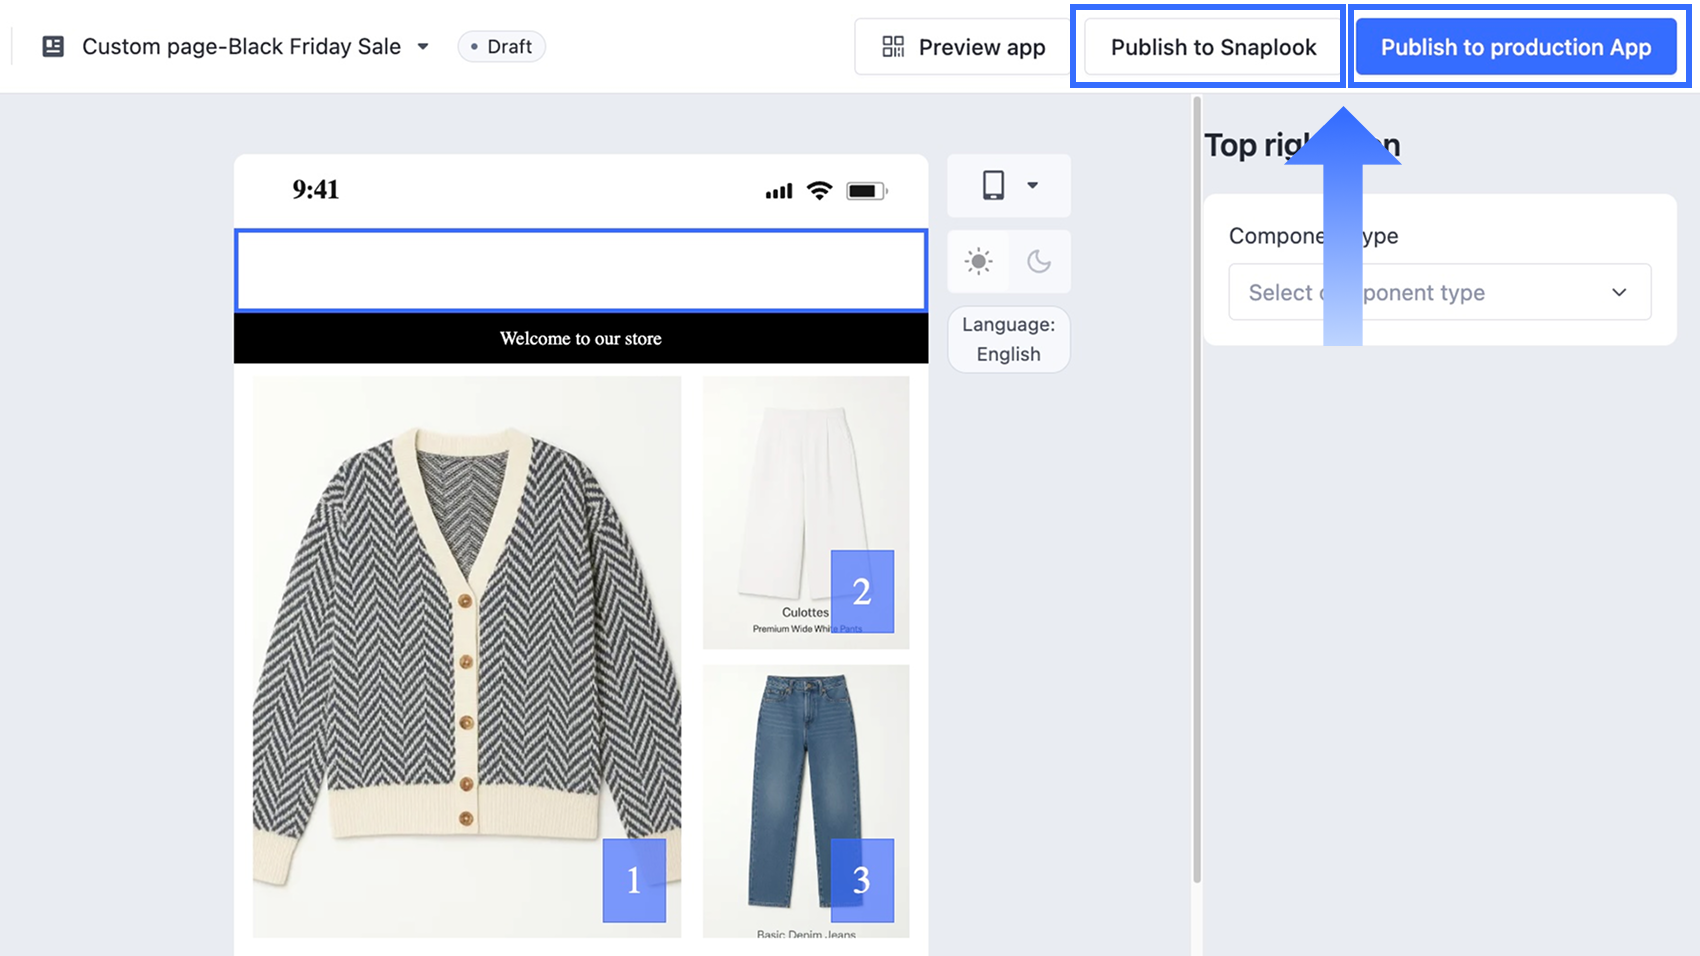
Task: Click Publish to Snaplook button
Action: (1213, 47)
